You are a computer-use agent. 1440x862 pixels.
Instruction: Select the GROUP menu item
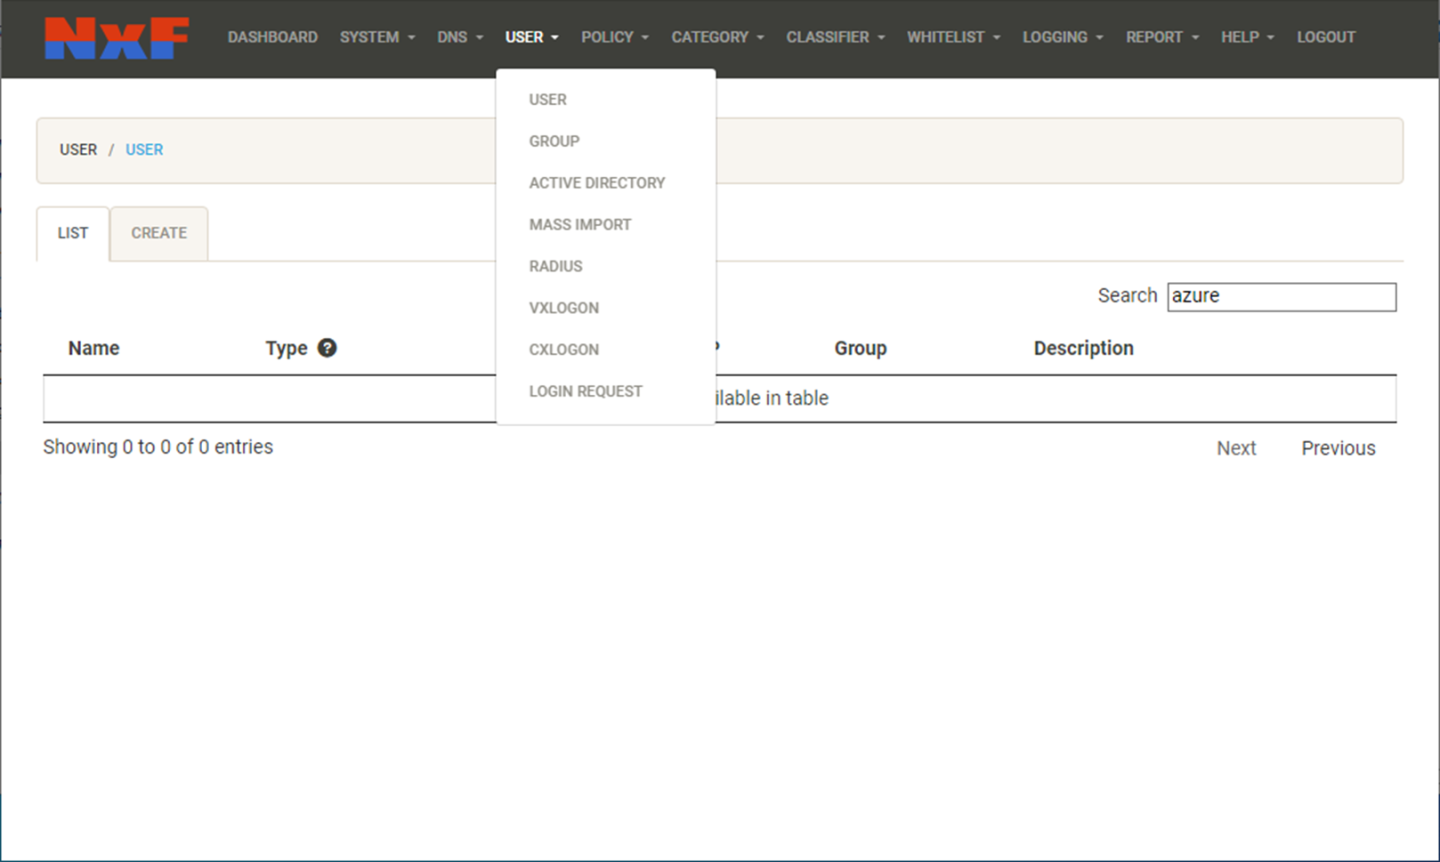(554, 141)
